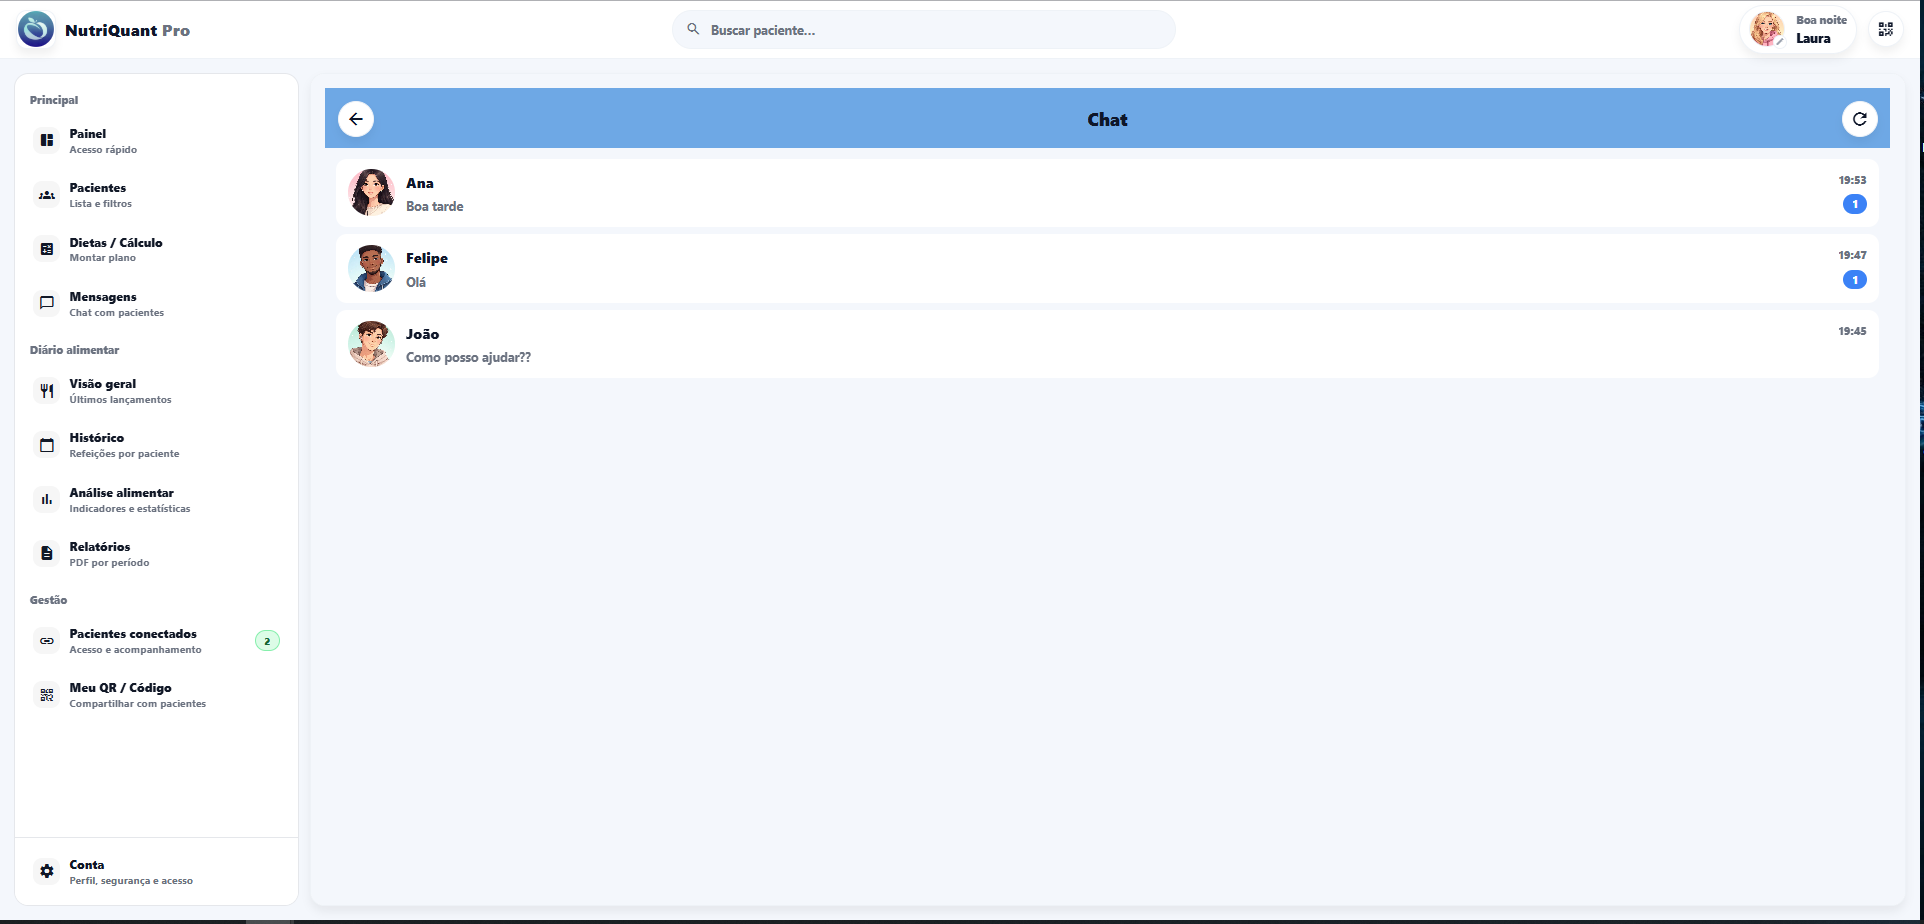The width and height of the screenshot is (1924, 924).
Task: Click the Conta settings gear icon
Action: (x=47, y=872)
